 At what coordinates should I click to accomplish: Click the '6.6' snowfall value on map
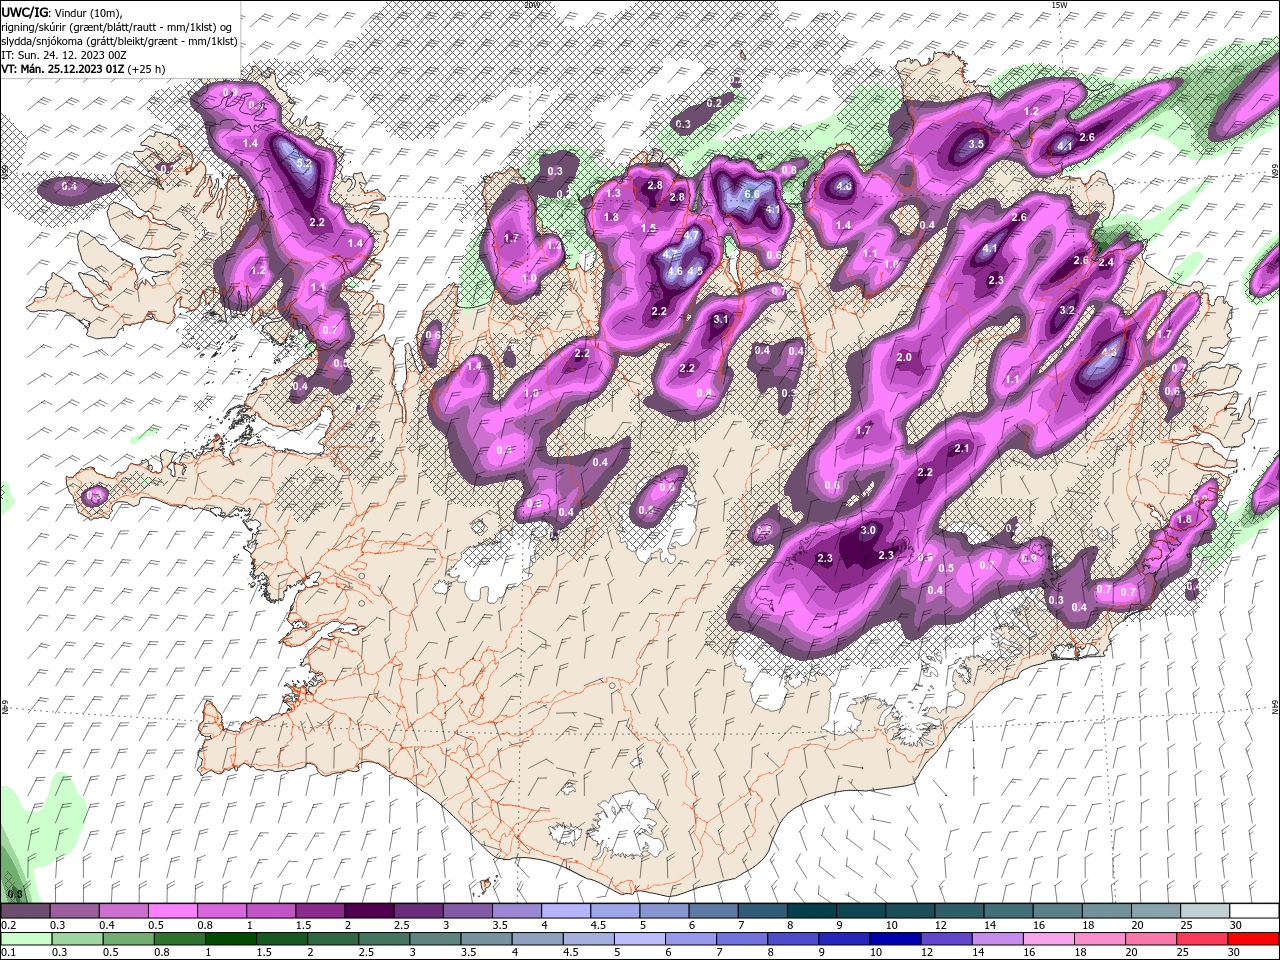click(753, 194)
